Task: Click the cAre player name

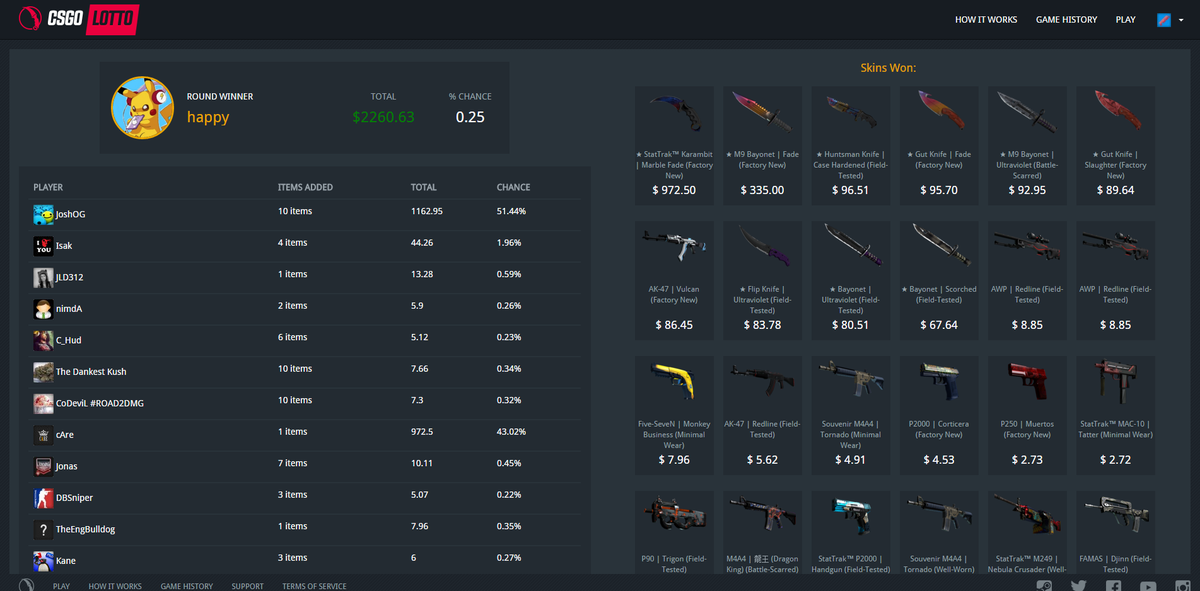Action: pyautogui.click(x=65, y=435)
